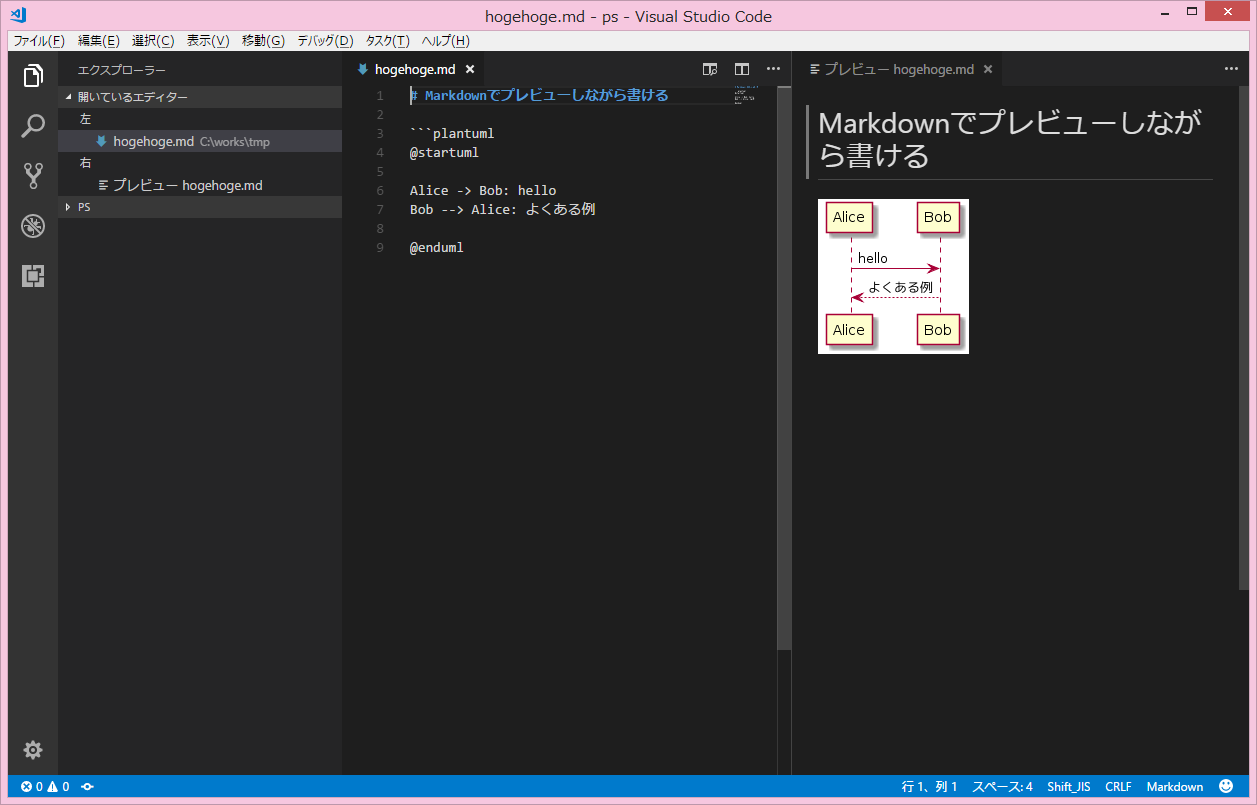
Task: Click the errors and warnings count in status bar
Action: (45, 787)
